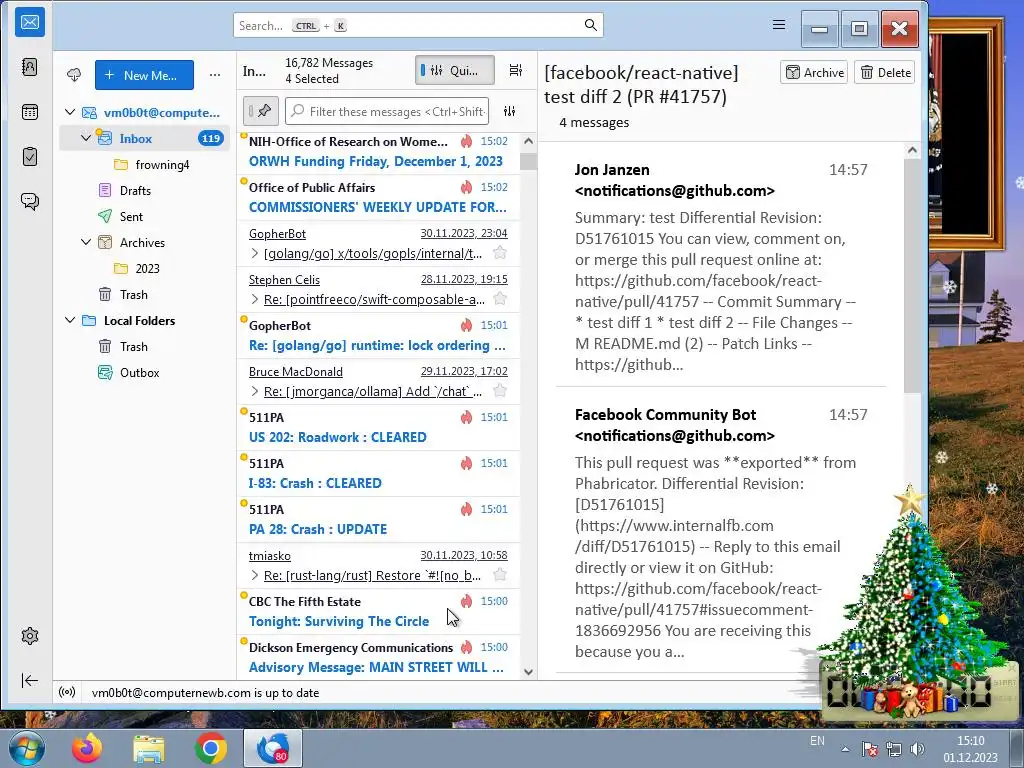1024x768 pixels.
Task: Star the tmiasko rust-lang thread
Action: (500, 575)
